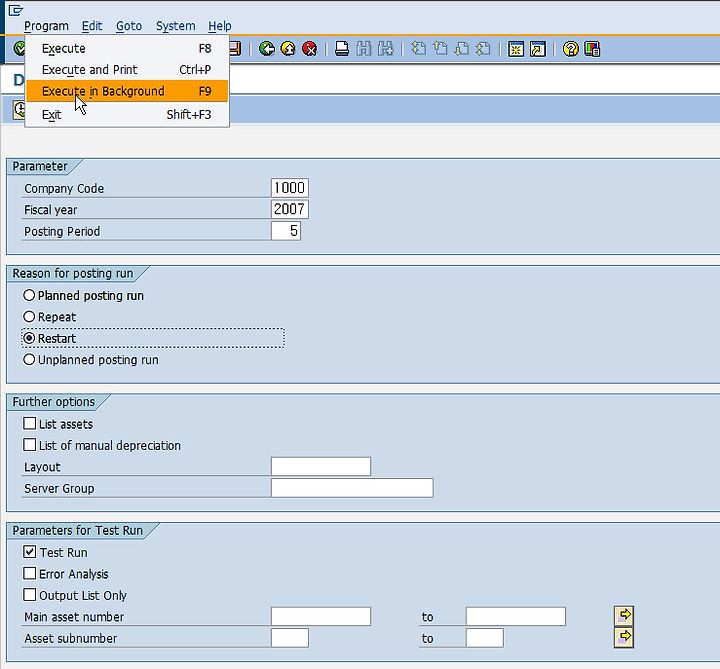This screenshot has width=720, height=669.
Task: Check the List assets checkbox
Action: (29, 423)
